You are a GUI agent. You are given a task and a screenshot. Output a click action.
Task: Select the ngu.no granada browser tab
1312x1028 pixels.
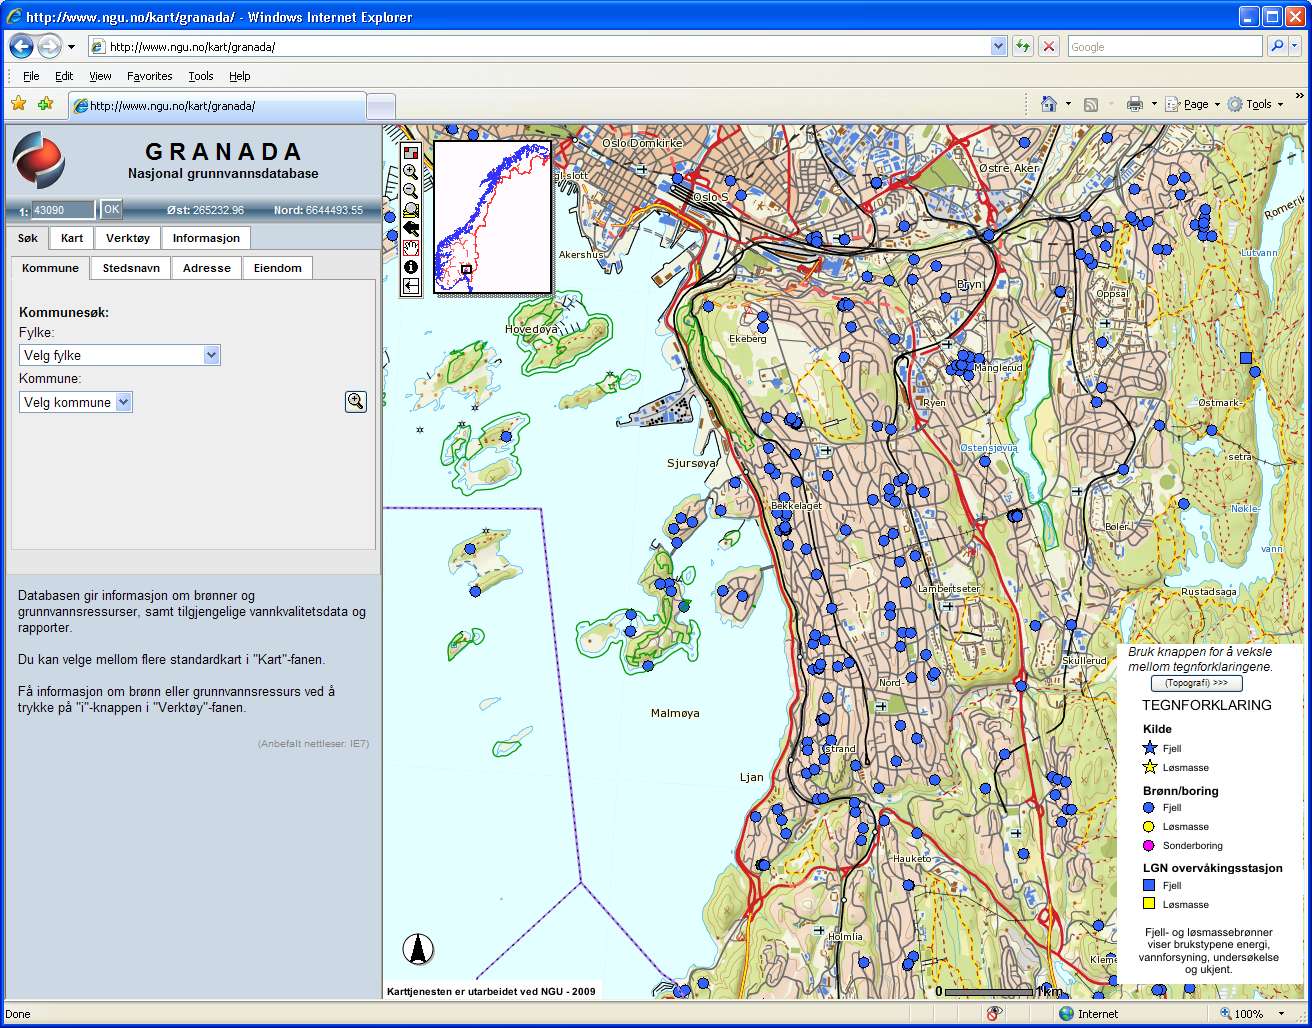click(217, 106)
